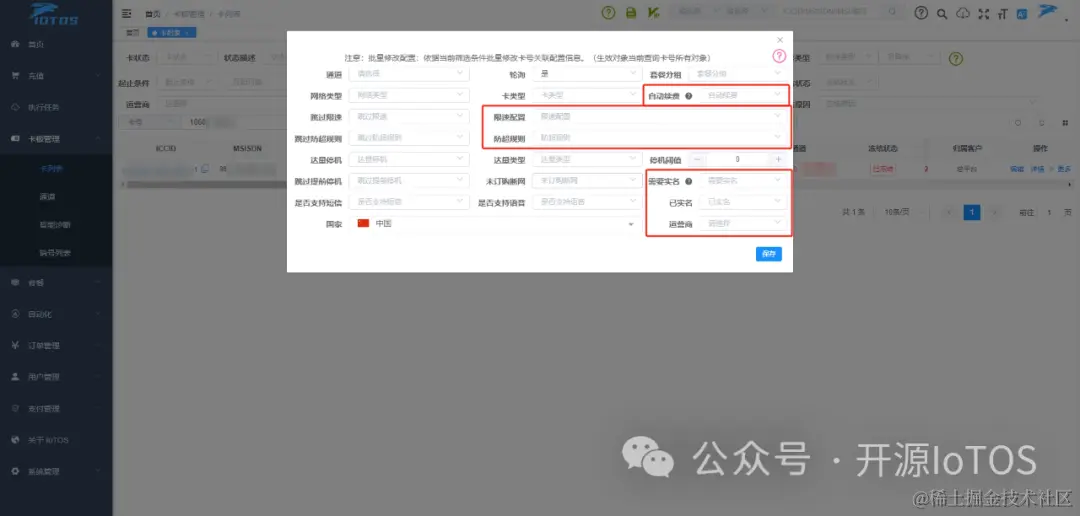Click the copy icon next to the ICCID value
Viewport: 1080px width, 516px height.
click(x=205, y=169)
